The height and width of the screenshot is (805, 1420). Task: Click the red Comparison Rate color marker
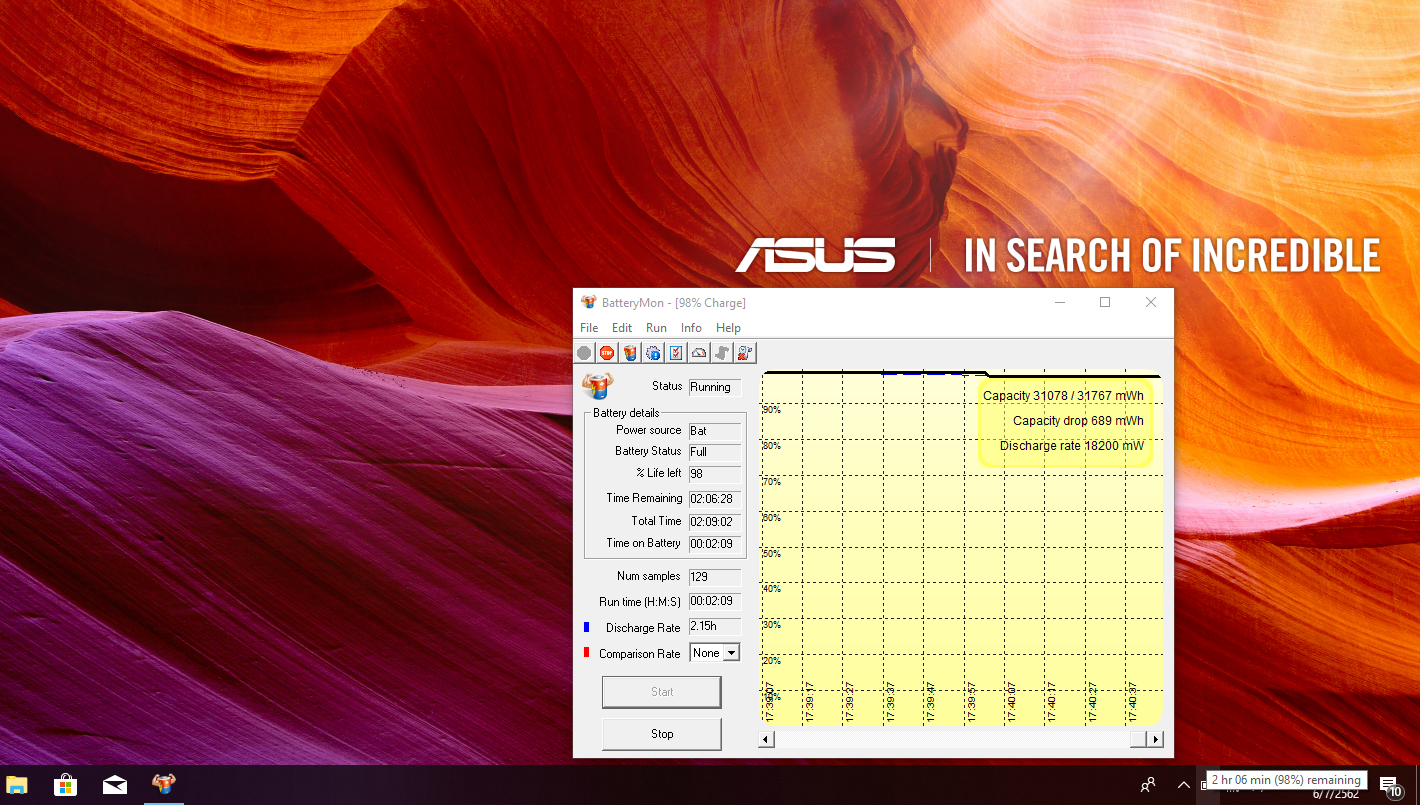[x=586, y=653]
